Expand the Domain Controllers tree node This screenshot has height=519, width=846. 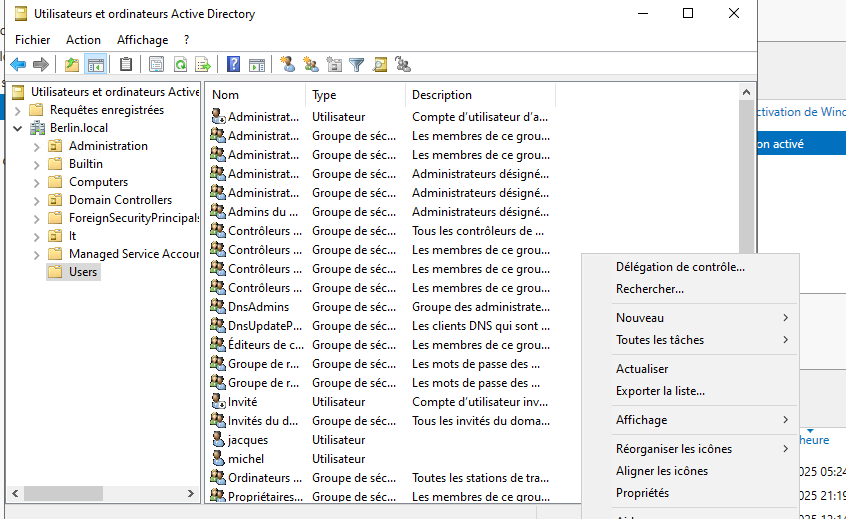(x=37, y=201)
